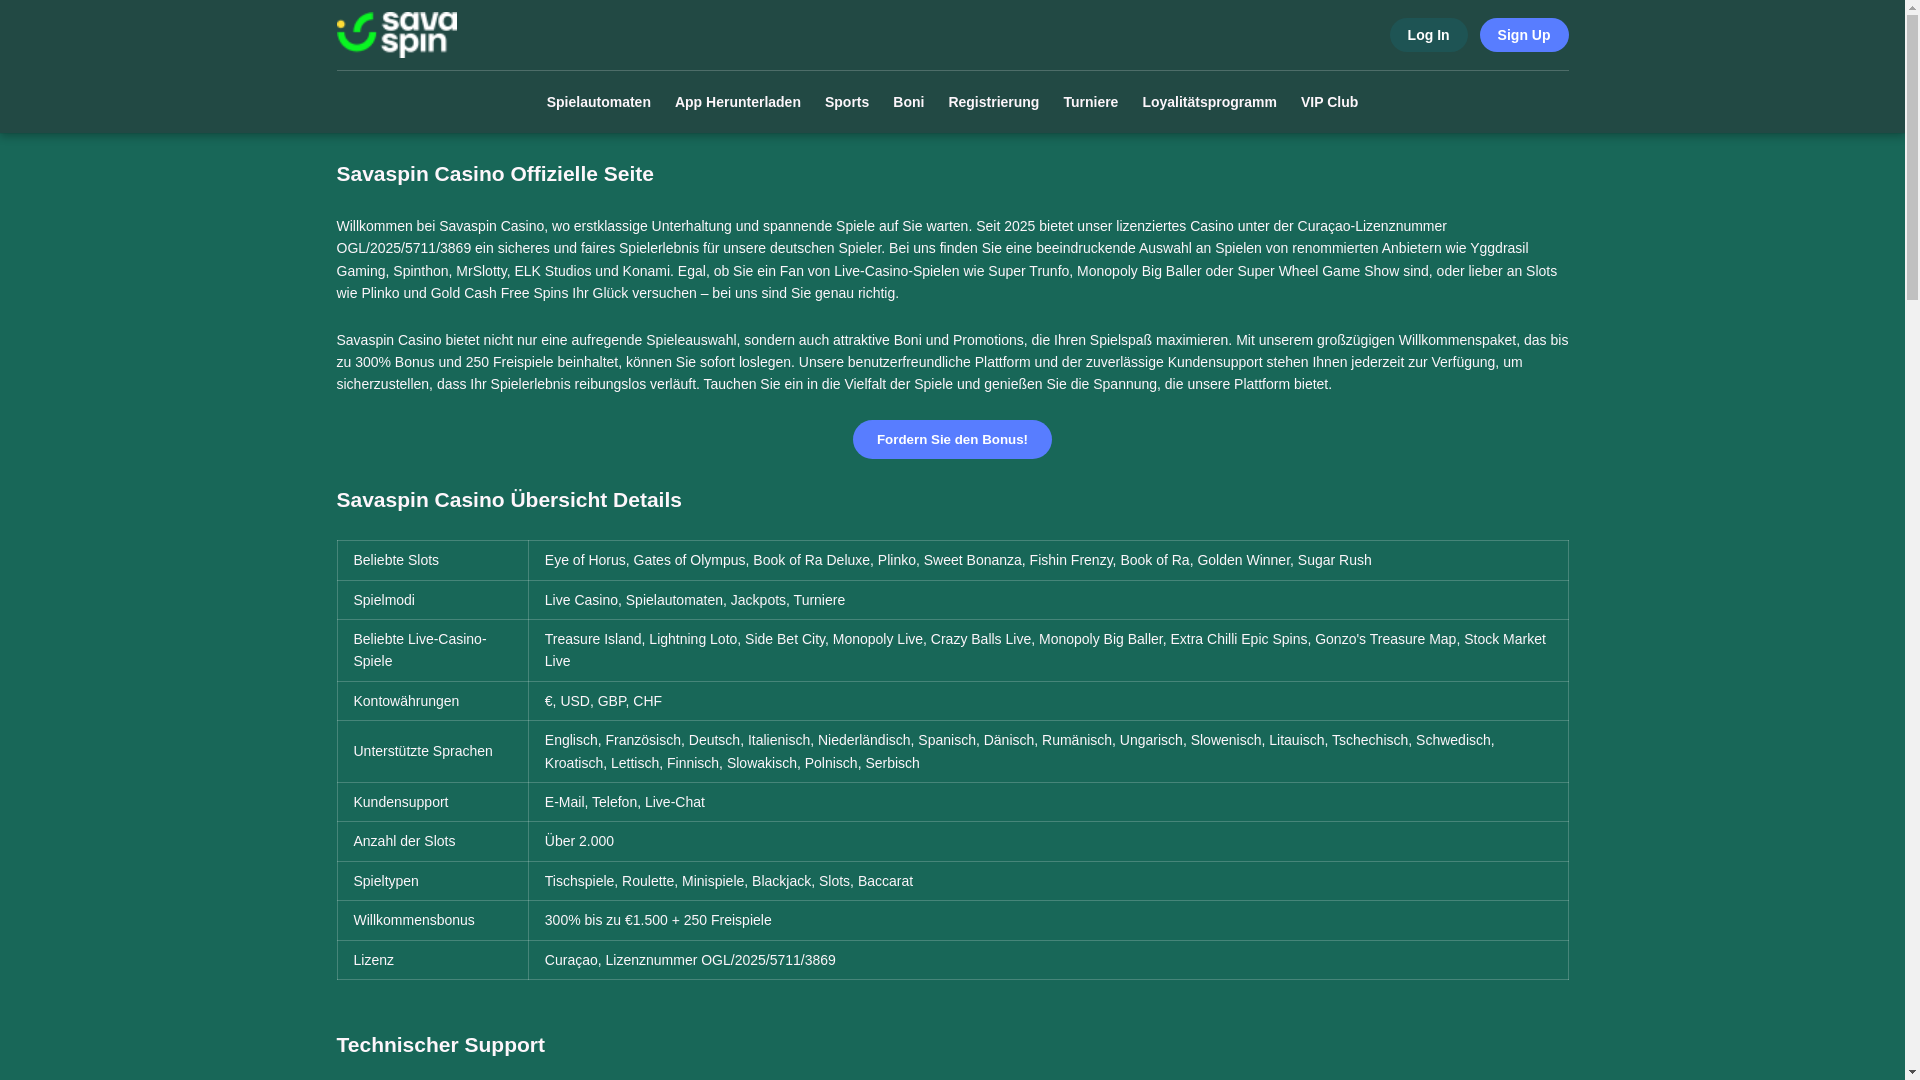This screenshot has width=1920, height=1080.
Task: Click Fordern Sie den Bonus! button
Action: tap(952, 439)
